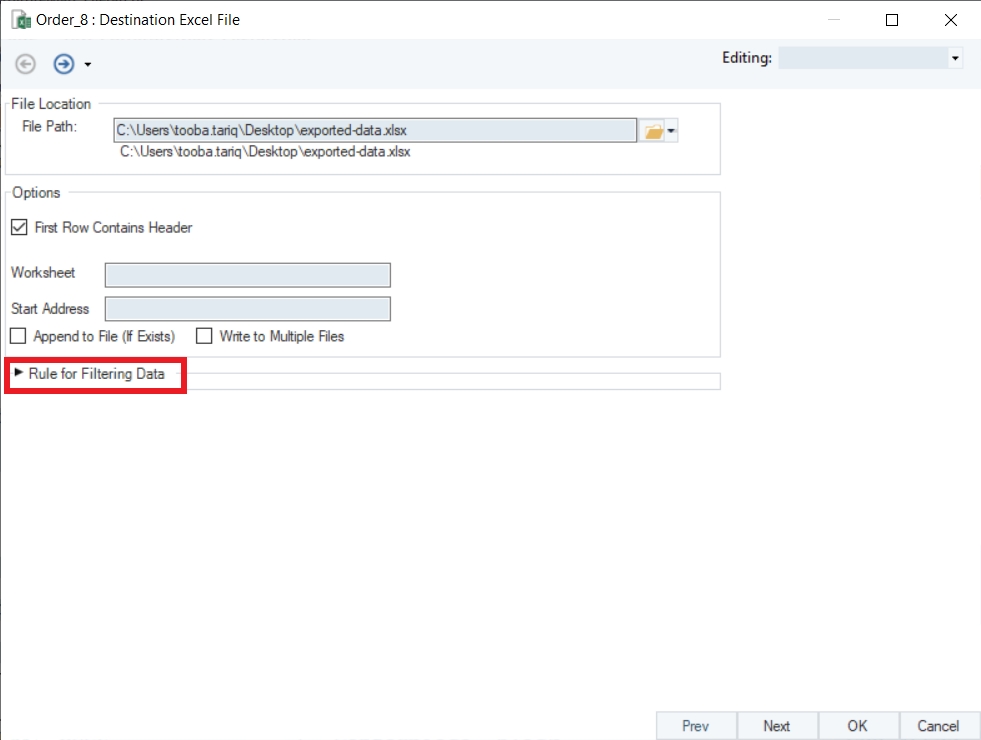Cancel the Destination Excel File dialog
This screenshot has width=981, height=740.
coord(938,726)
